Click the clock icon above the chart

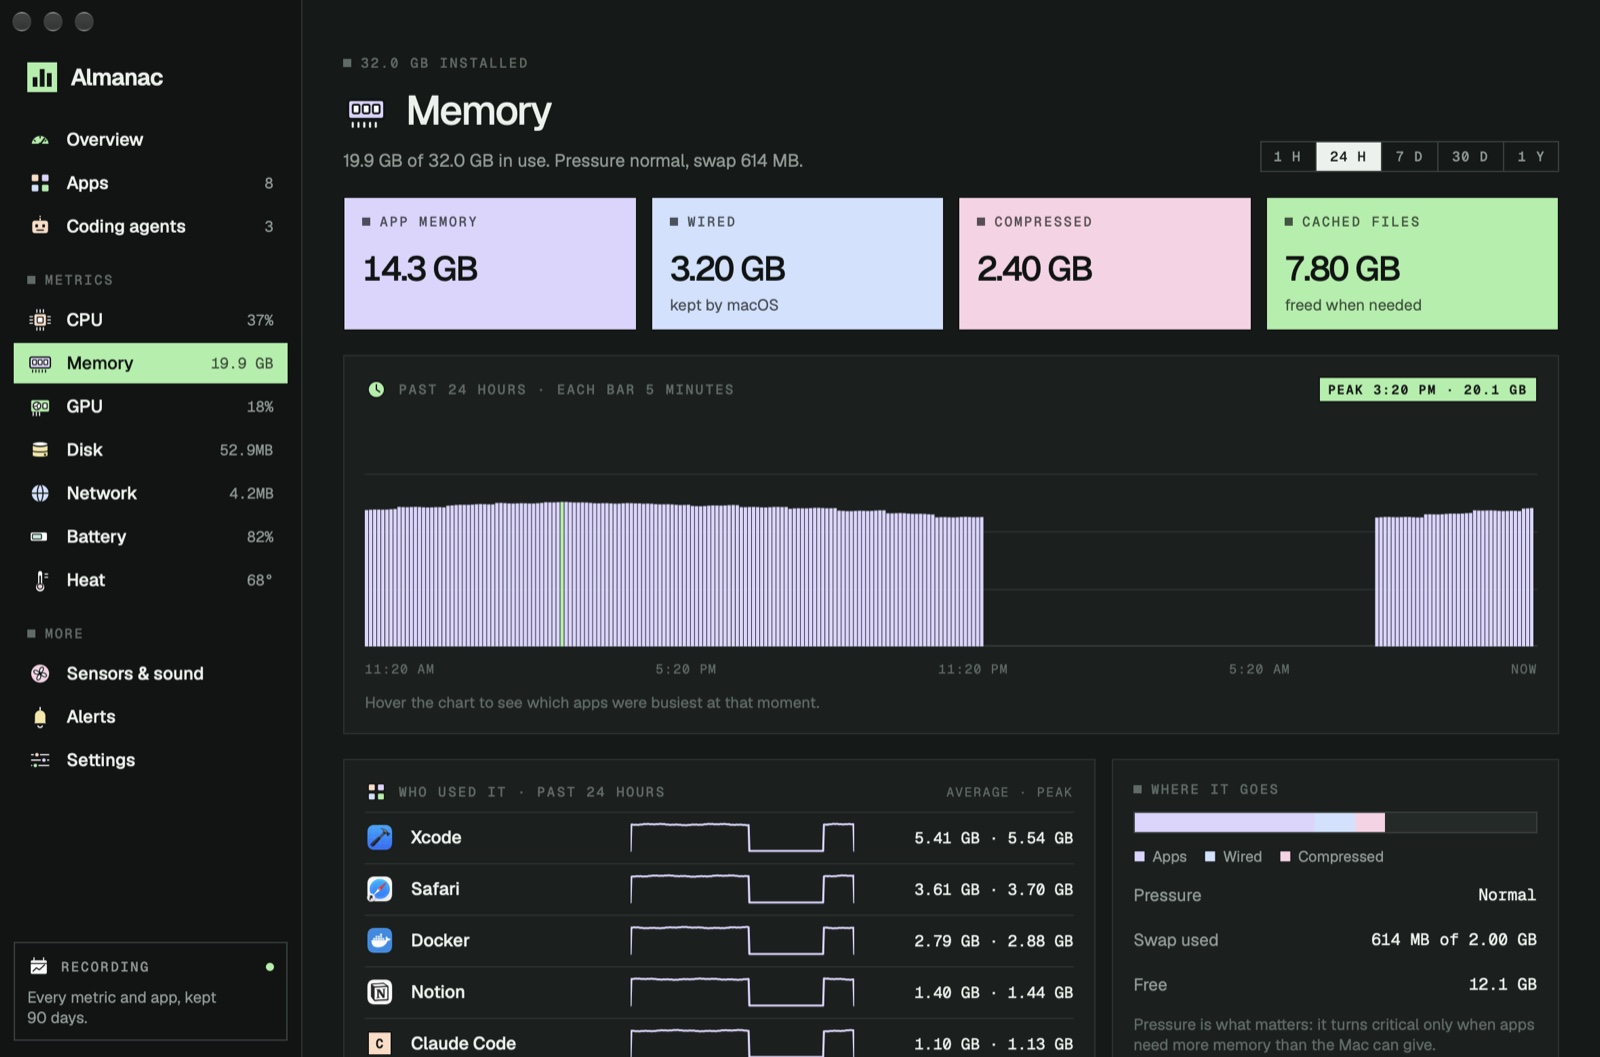(376, 390)
